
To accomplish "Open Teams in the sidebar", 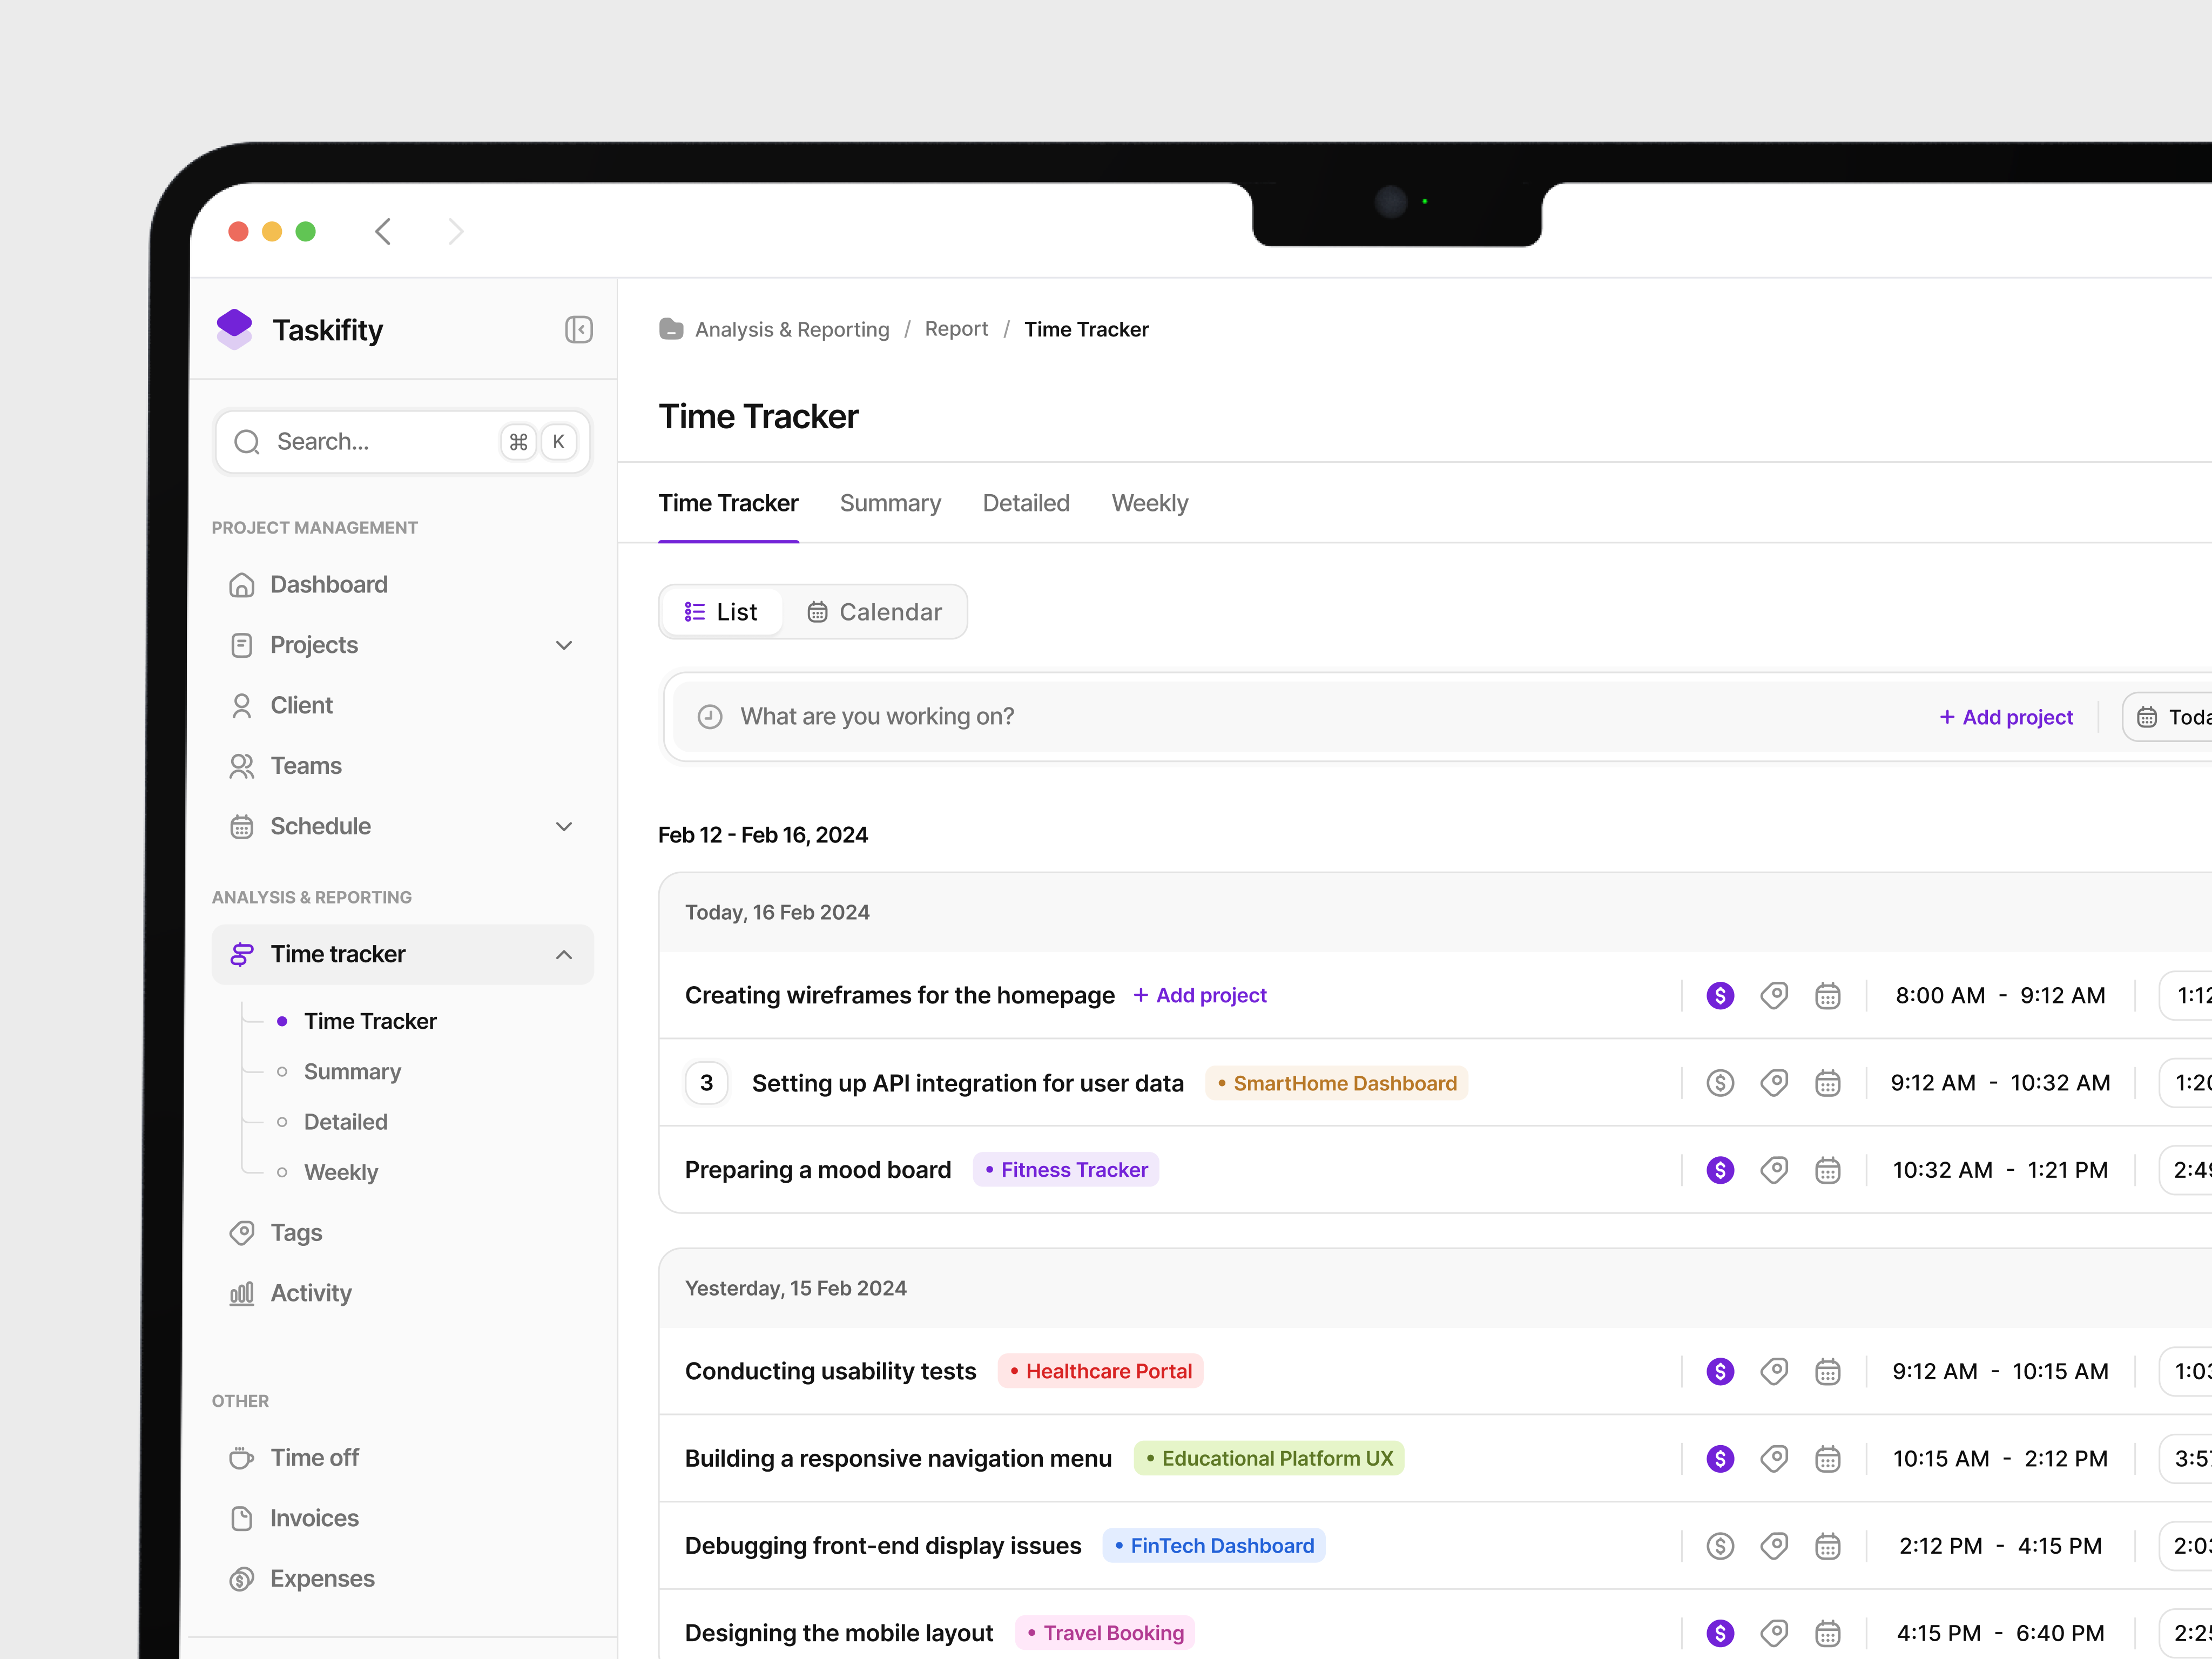I will click(x=403, y=766).
